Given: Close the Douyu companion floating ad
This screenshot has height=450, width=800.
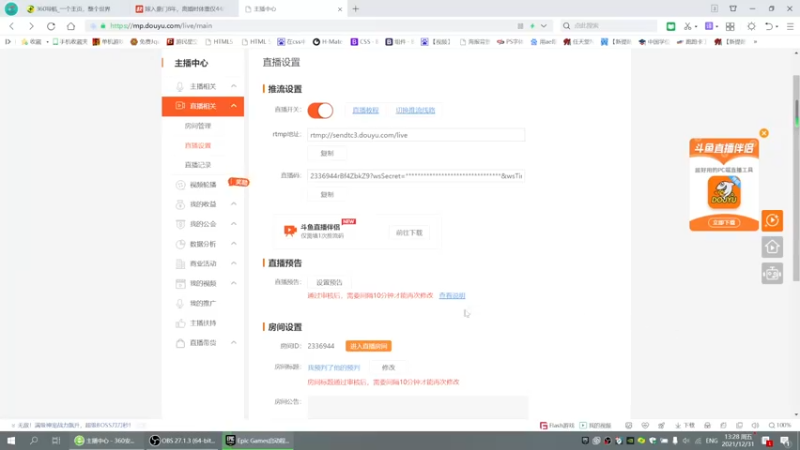Looking at the screenshot, I should [x=764, y=133].
